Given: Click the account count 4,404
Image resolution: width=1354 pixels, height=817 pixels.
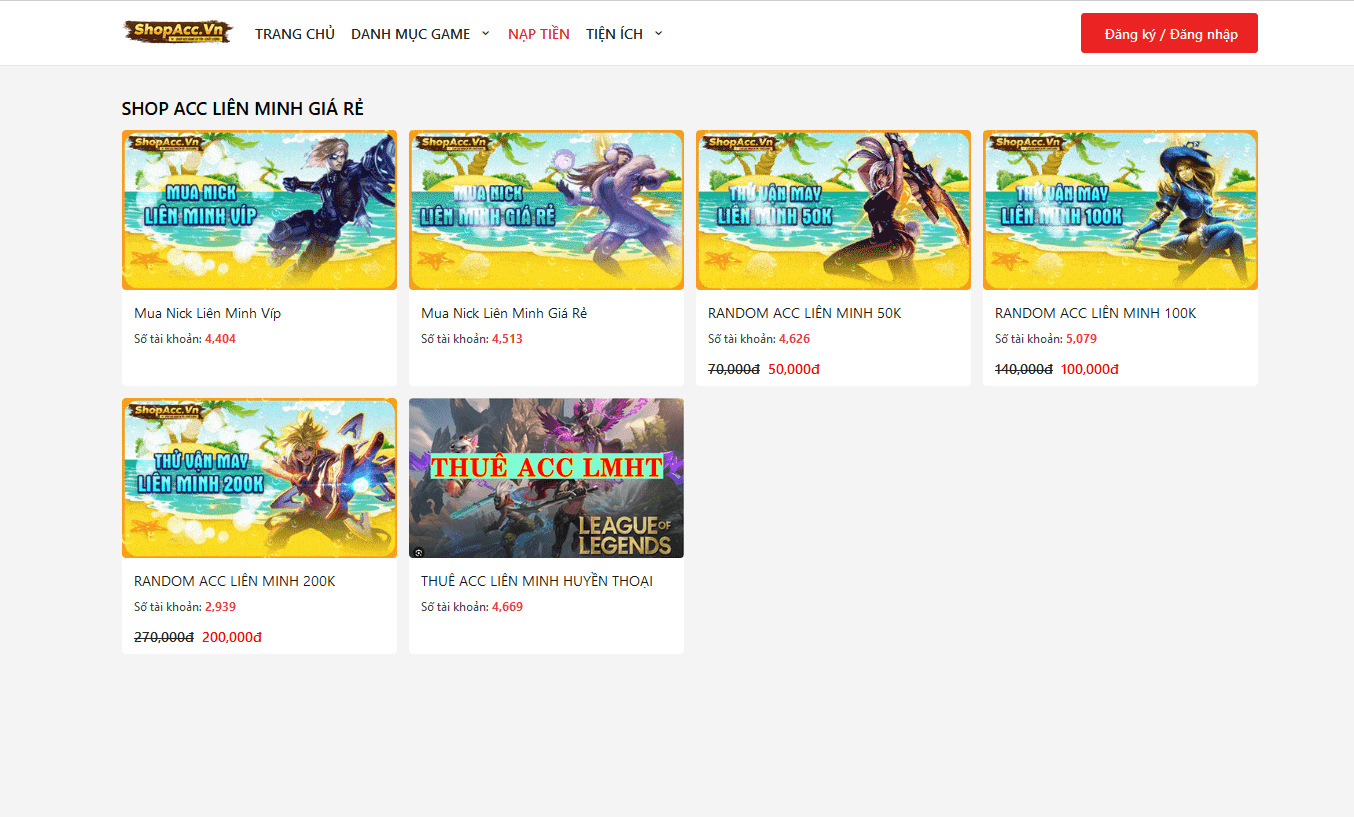Looking at the screenshot, I should (x=220, y=339).
